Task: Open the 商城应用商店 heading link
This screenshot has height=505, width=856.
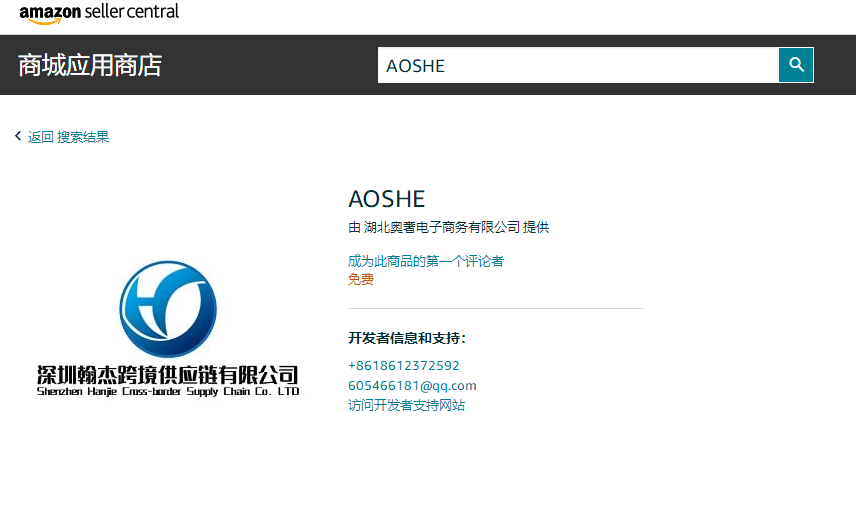Action: pyautogui.click(x=90, y=66)
